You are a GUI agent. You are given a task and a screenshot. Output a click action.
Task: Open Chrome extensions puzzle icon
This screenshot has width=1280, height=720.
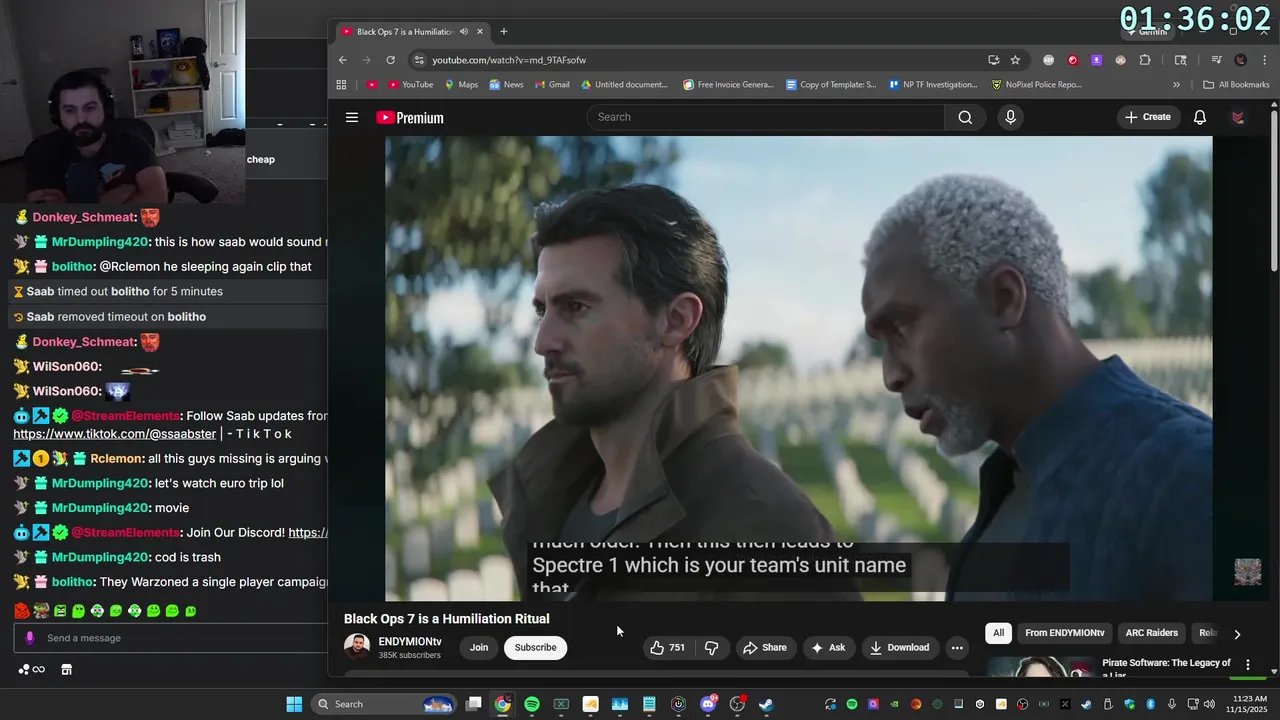[1145, 60]
